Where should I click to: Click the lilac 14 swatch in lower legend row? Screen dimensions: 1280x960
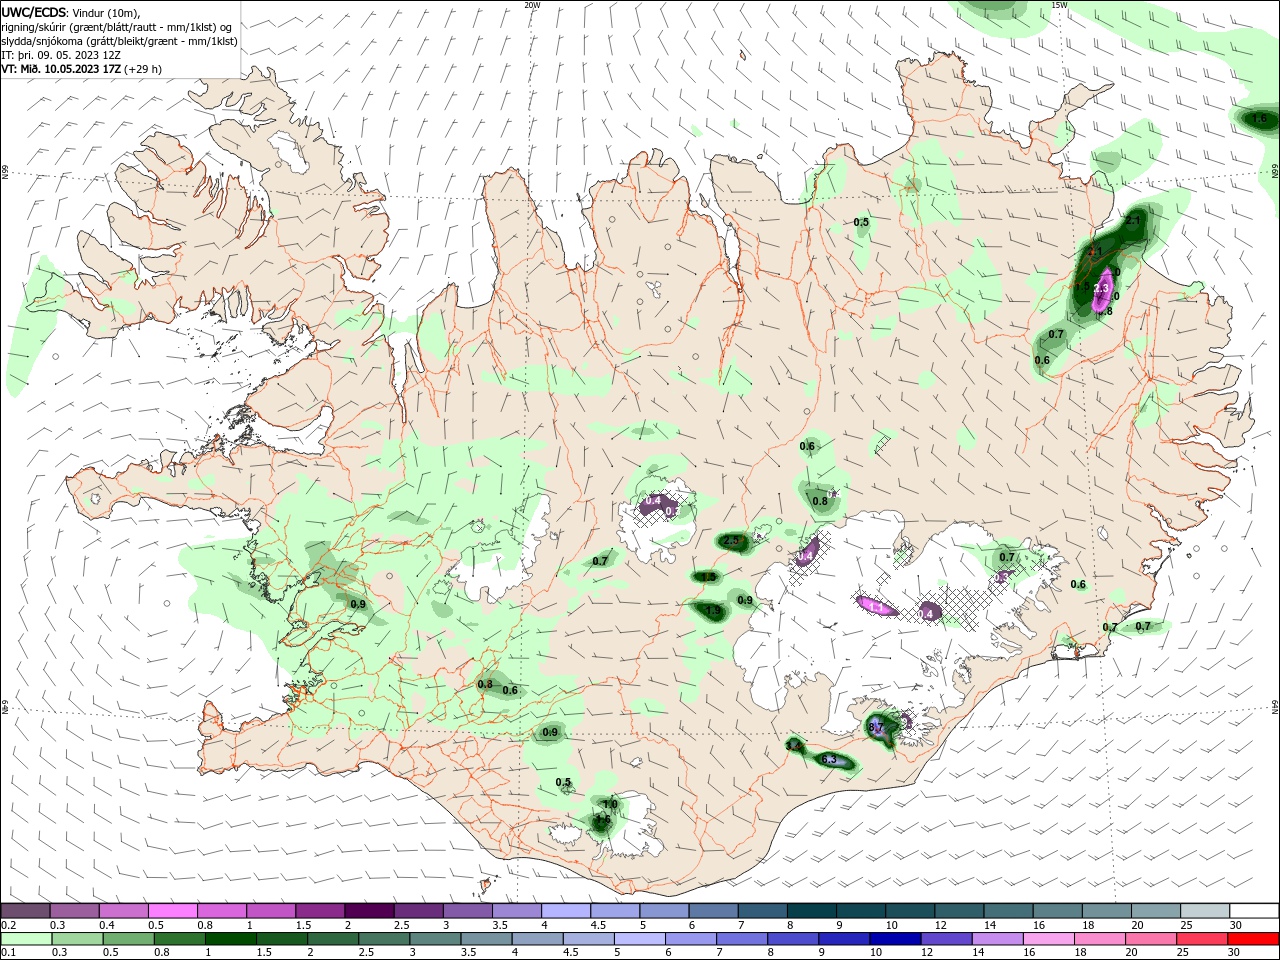click(996, 939)
